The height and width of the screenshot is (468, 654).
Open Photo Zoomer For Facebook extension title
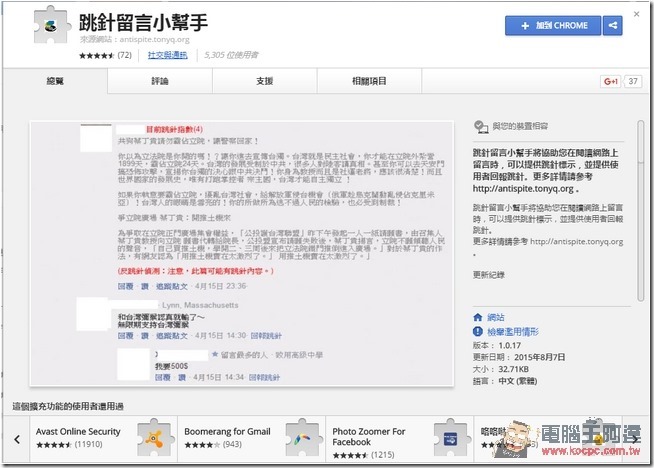pos(369,437)
